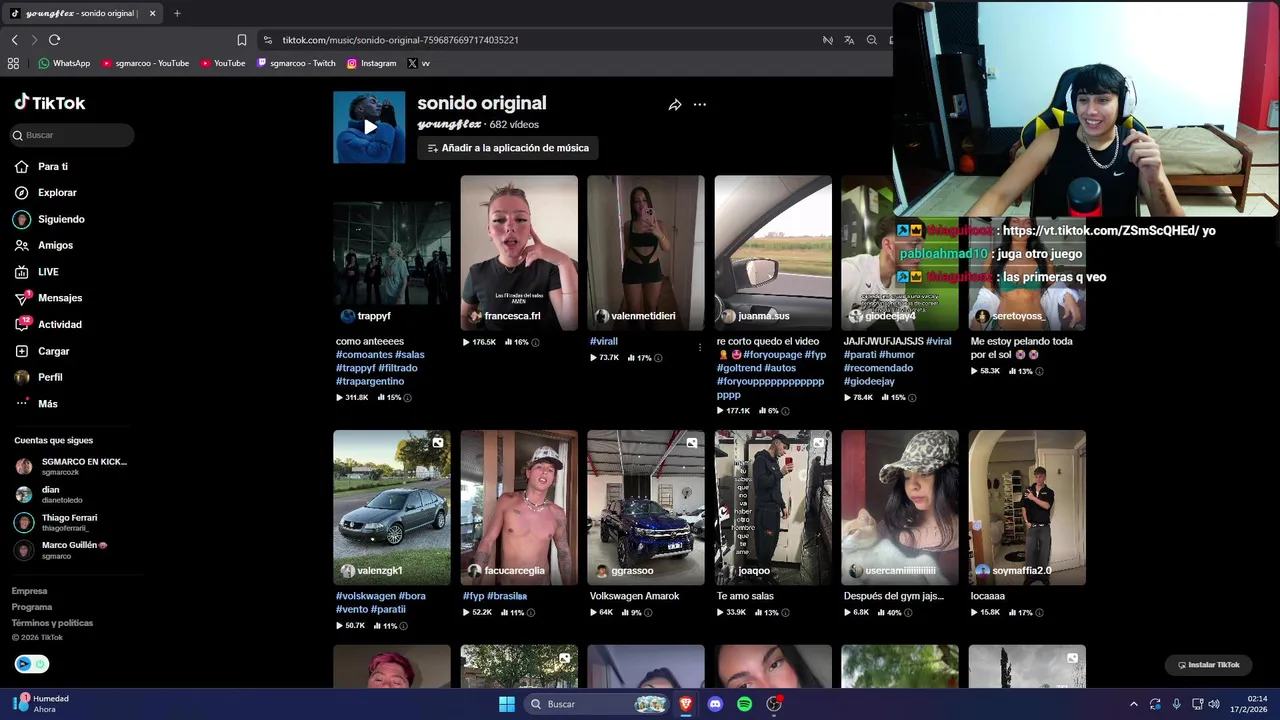Open the facucarceglia video thumbnail
The height and width of the screenshot is (720, 1280).
[x=519, y=507]
